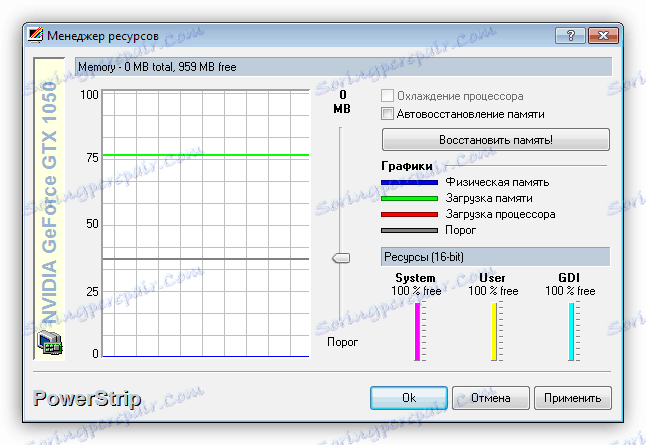Click the 'Восстановить память!' button
The height and width of the screenshot is (445, 646).
tap(496, 140)
